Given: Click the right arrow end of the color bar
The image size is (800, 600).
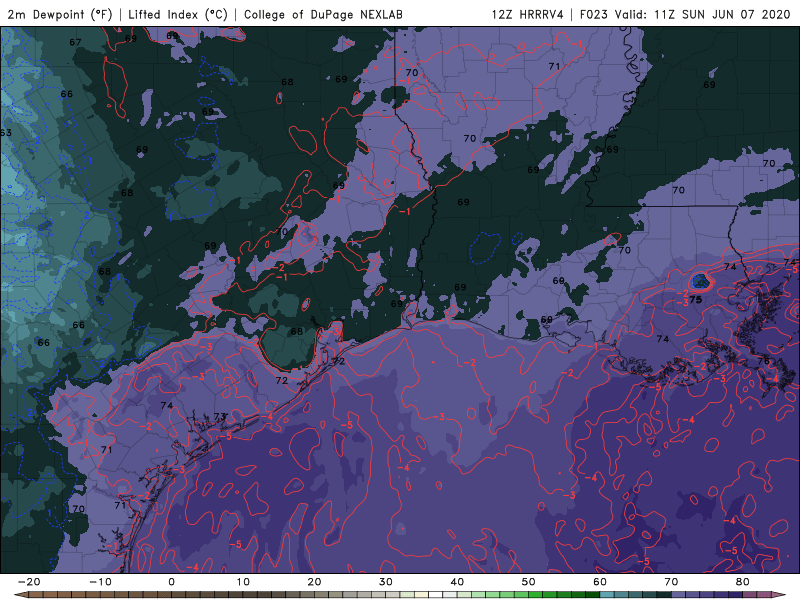Looking at the screenshot, I should 781,595.
